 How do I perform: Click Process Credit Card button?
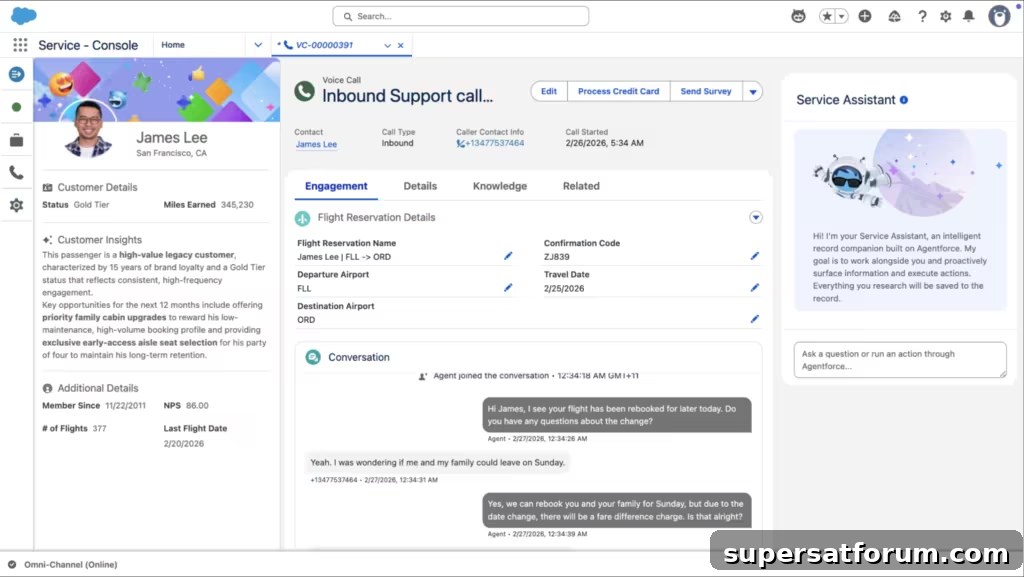pyautogui.click(x=618, y=91)
